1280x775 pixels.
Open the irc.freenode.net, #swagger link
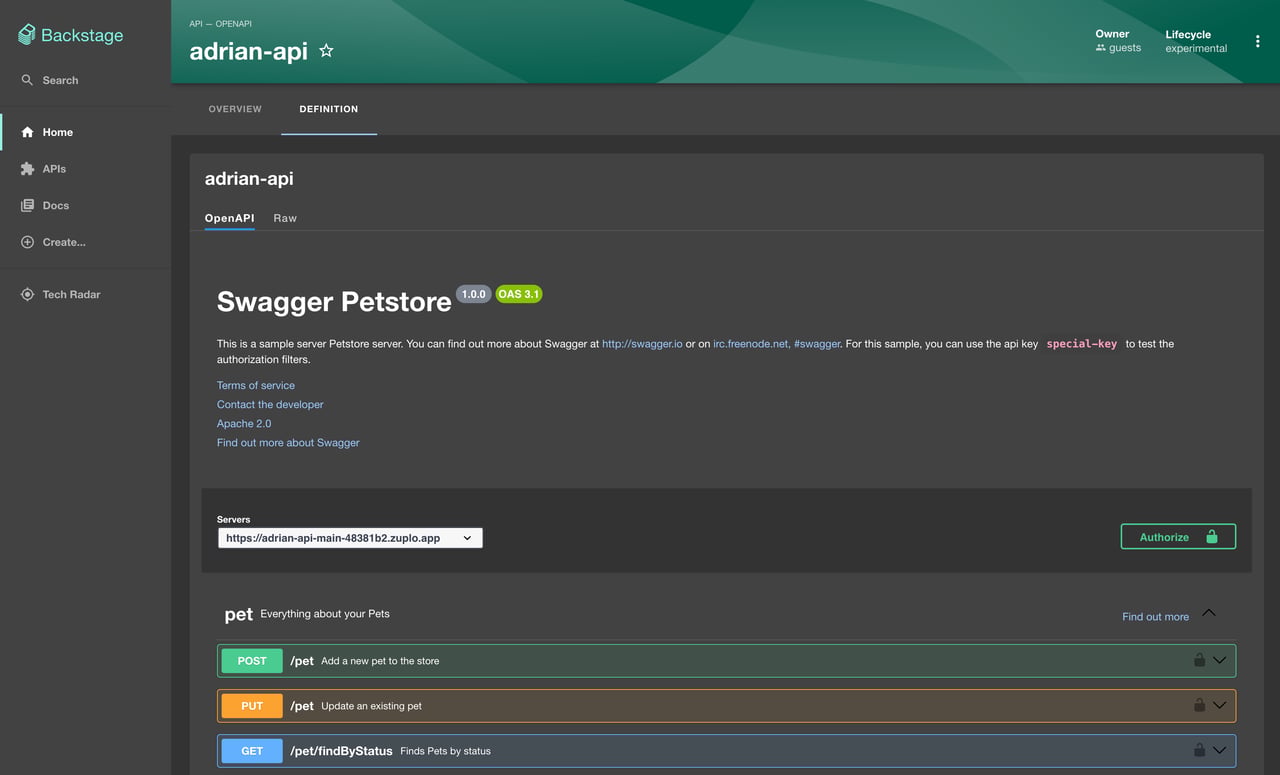click(x=777, y=344)
